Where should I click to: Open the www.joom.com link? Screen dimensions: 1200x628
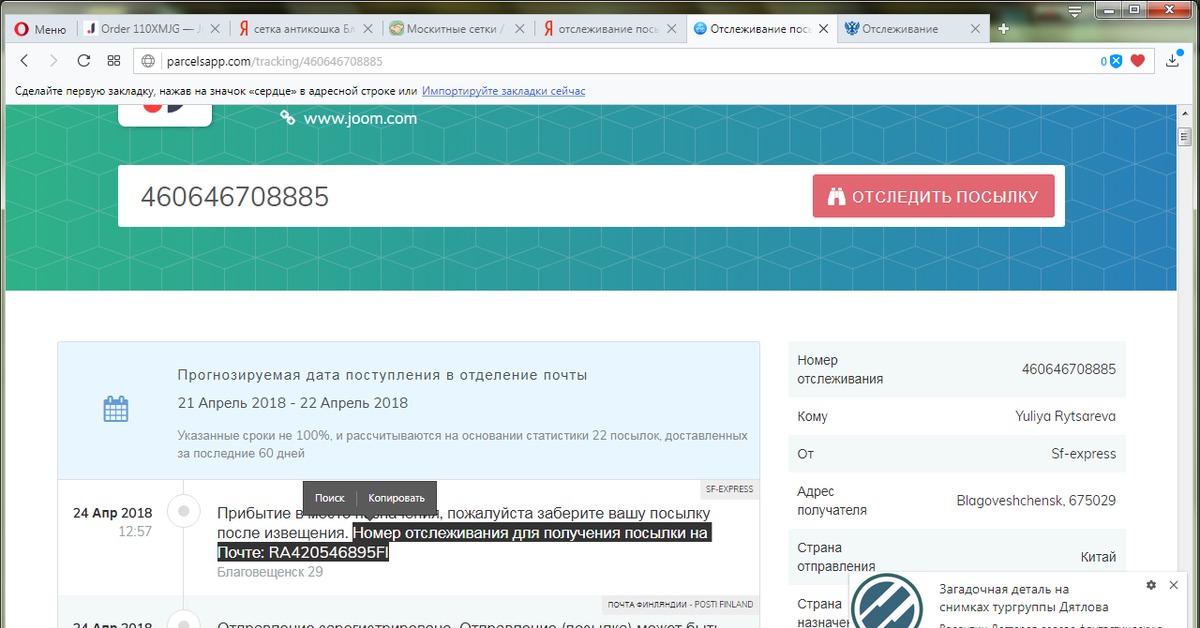click(x=360, y=118)
